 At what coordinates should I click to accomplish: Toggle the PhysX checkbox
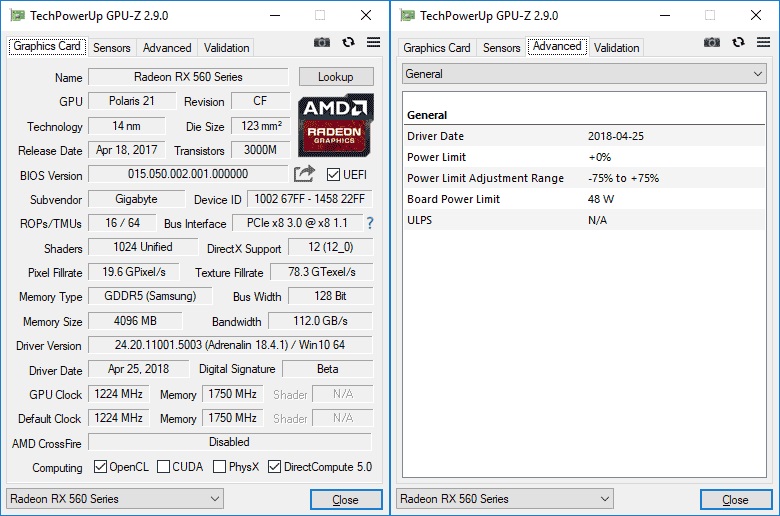(x=219, y=467)
